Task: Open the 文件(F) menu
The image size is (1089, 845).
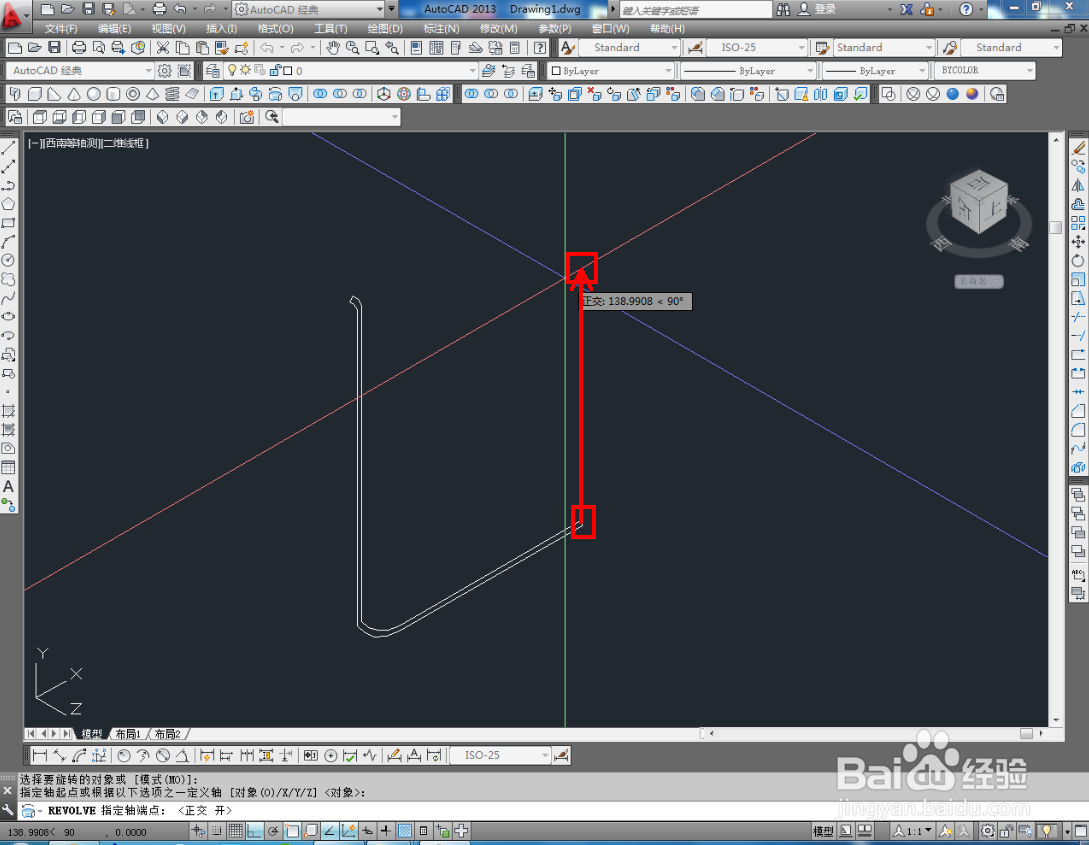Action: point(61,28)
